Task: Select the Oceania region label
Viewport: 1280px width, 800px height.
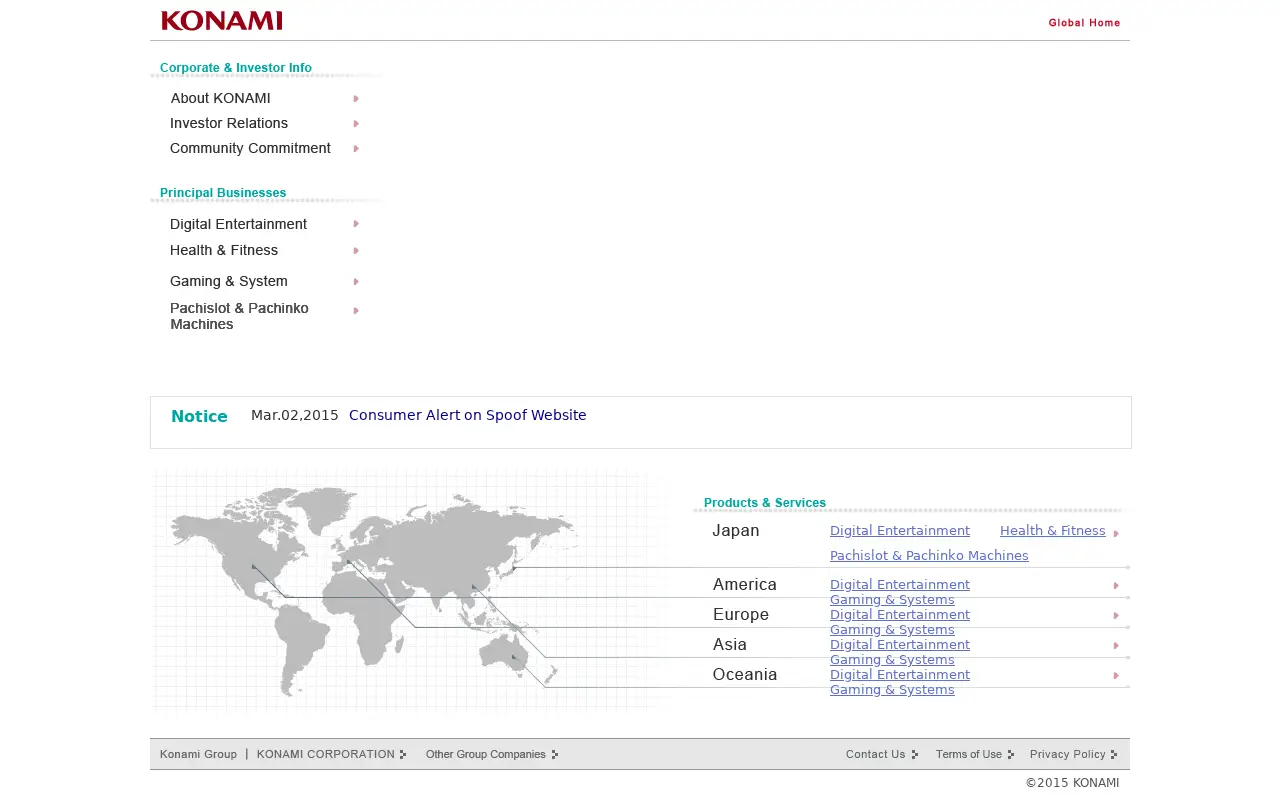Action: point(745,675)
